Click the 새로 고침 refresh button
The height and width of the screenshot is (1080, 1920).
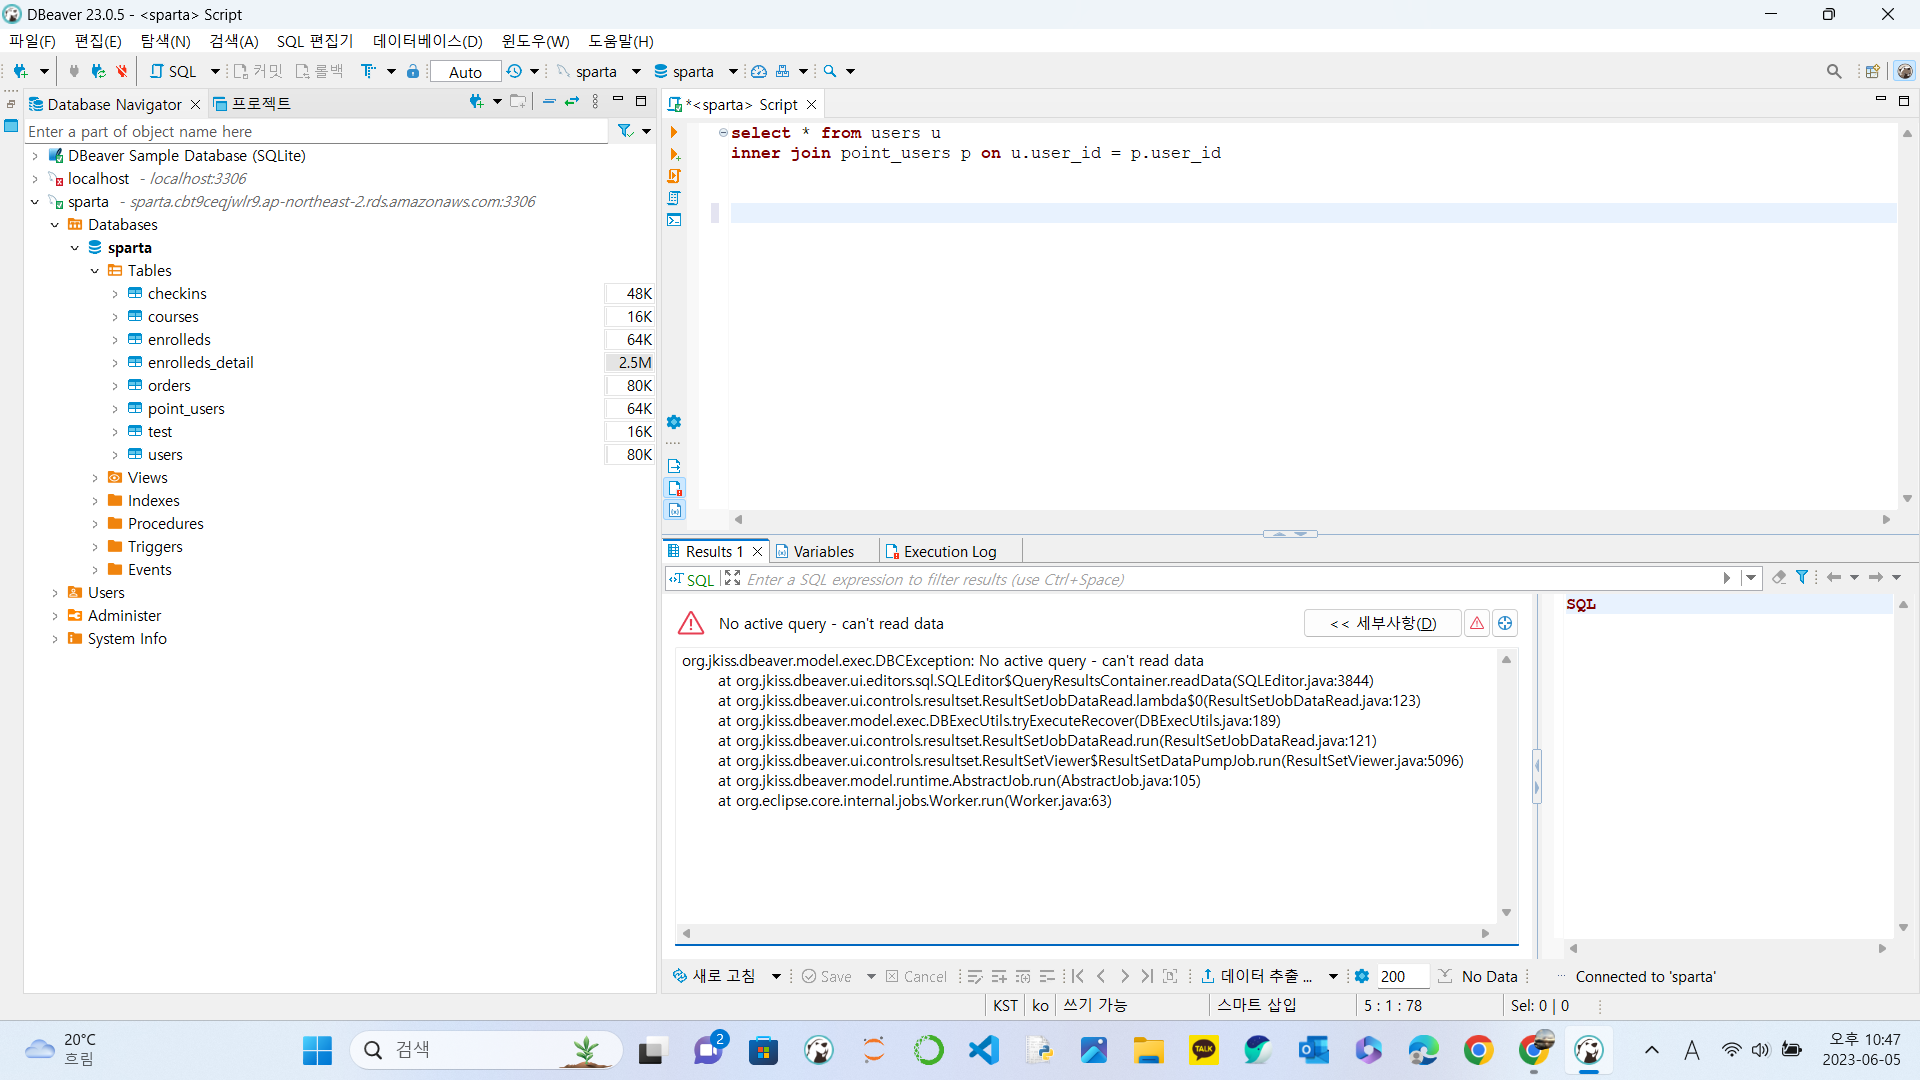[714, 976]
